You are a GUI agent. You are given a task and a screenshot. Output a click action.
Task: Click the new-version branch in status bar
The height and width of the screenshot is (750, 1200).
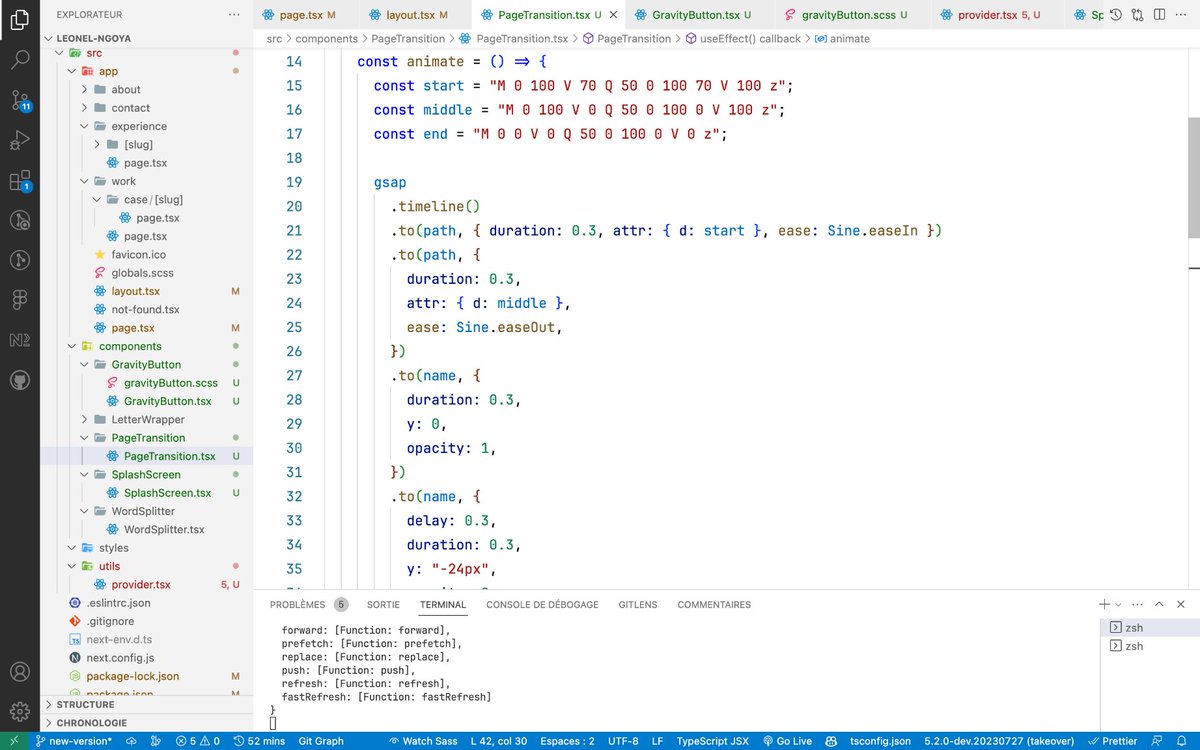(x=72, y=741)
